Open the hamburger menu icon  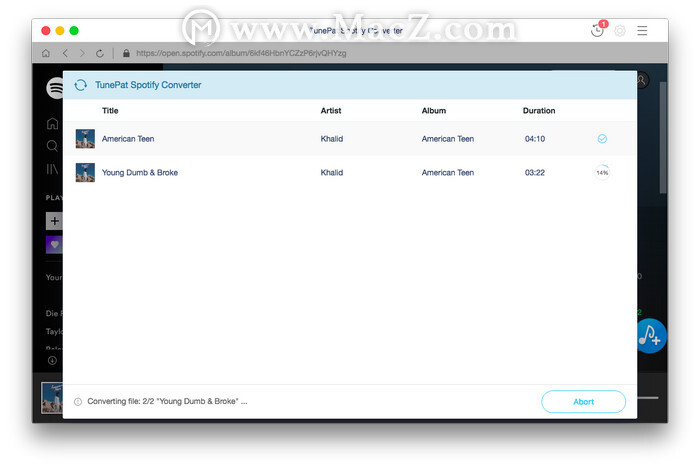click(642, 30)
